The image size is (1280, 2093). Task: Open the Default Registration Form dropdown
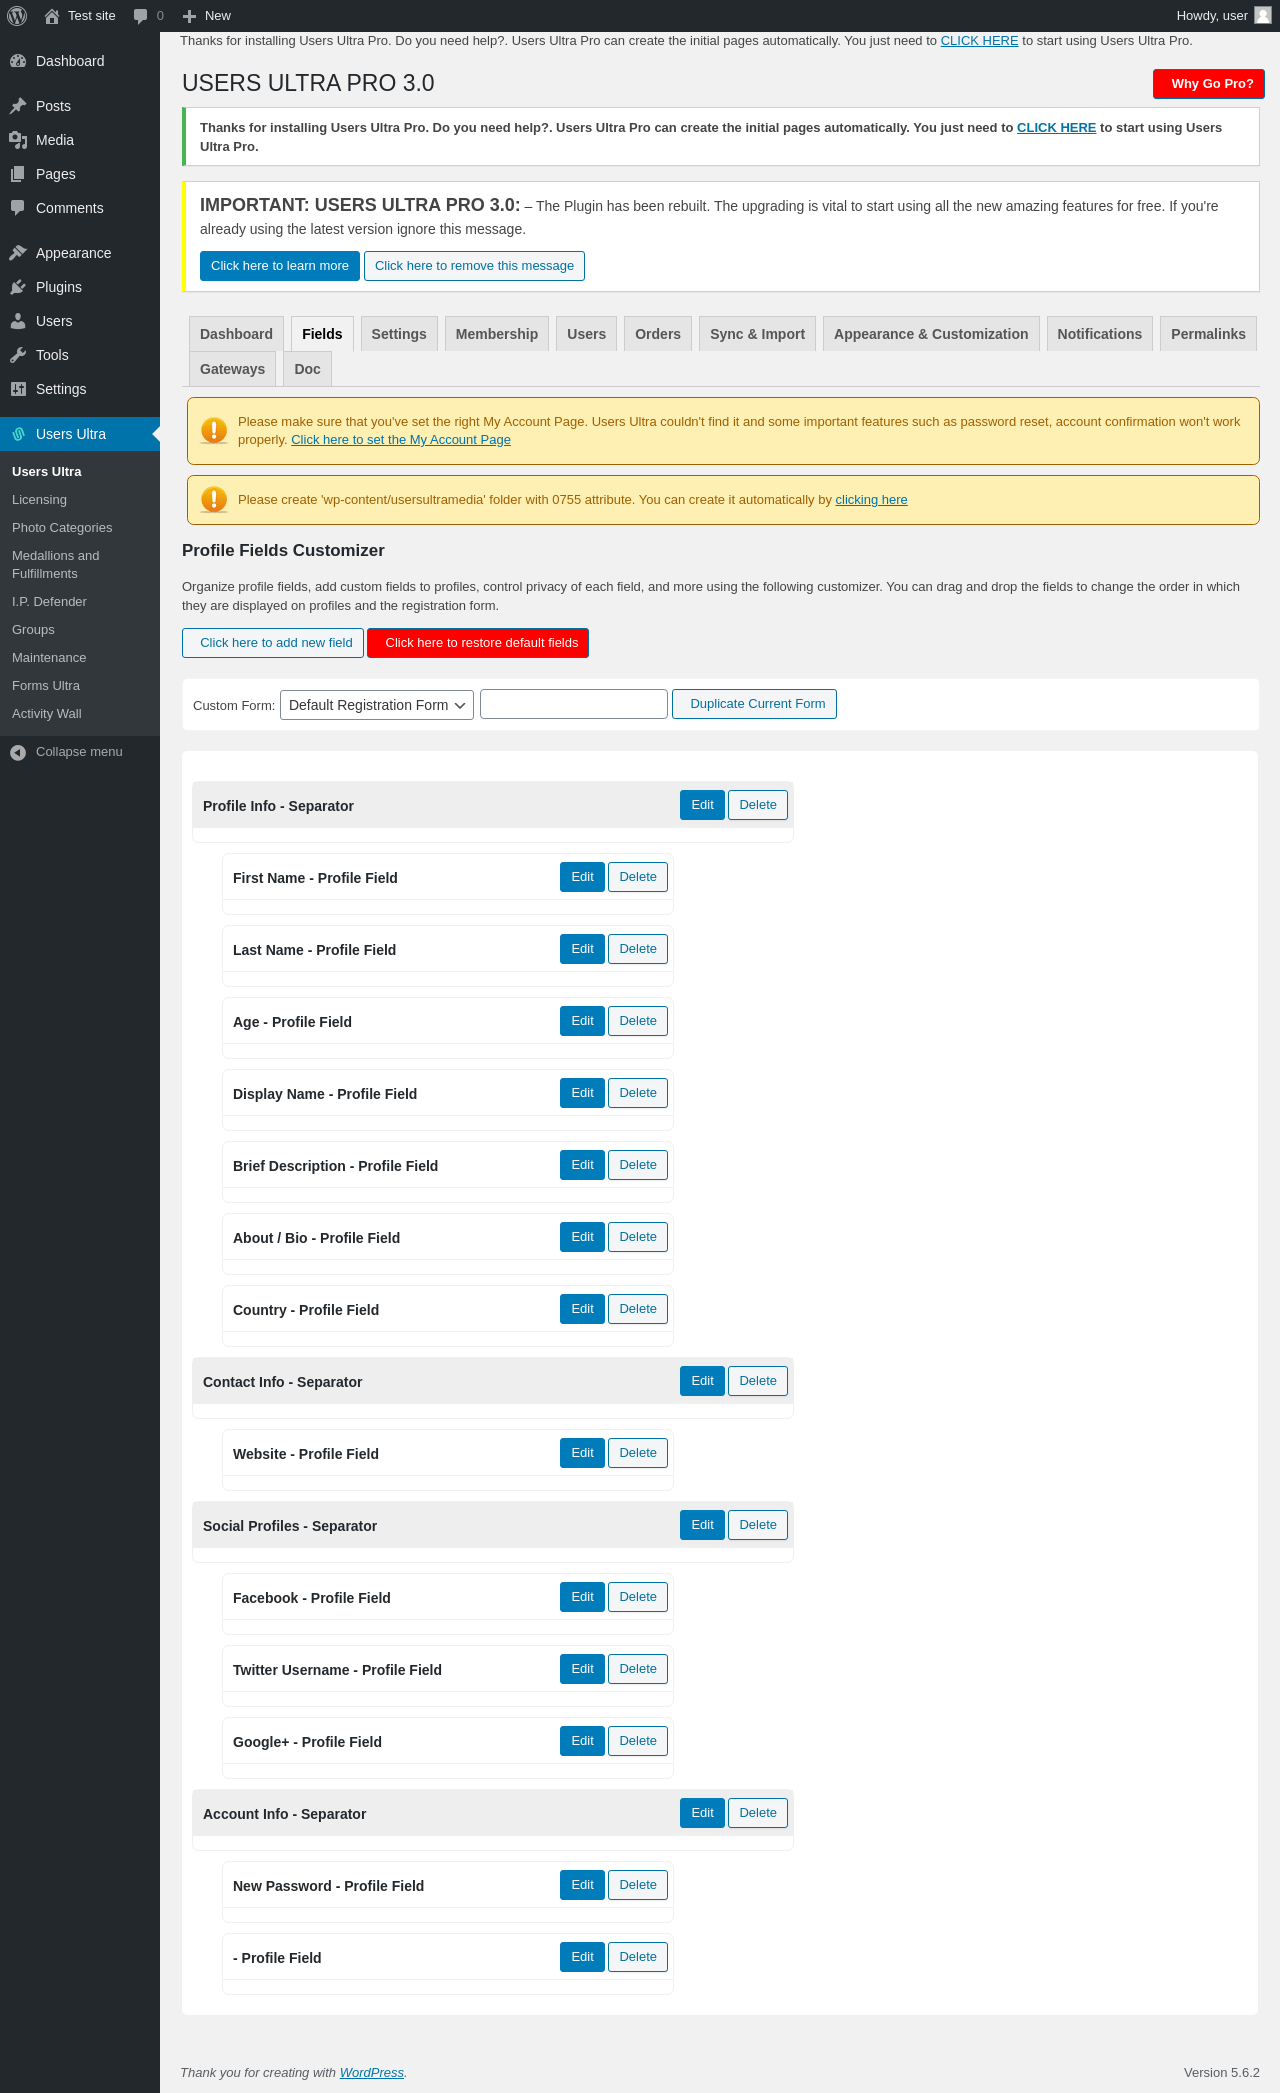pyautogui.click(x=377, y=705)
